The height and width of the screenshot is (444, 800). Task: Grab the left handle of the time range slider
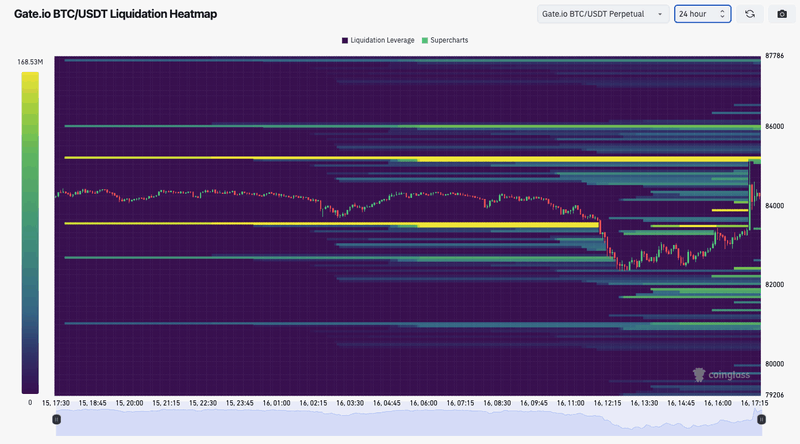pos(57,419)
